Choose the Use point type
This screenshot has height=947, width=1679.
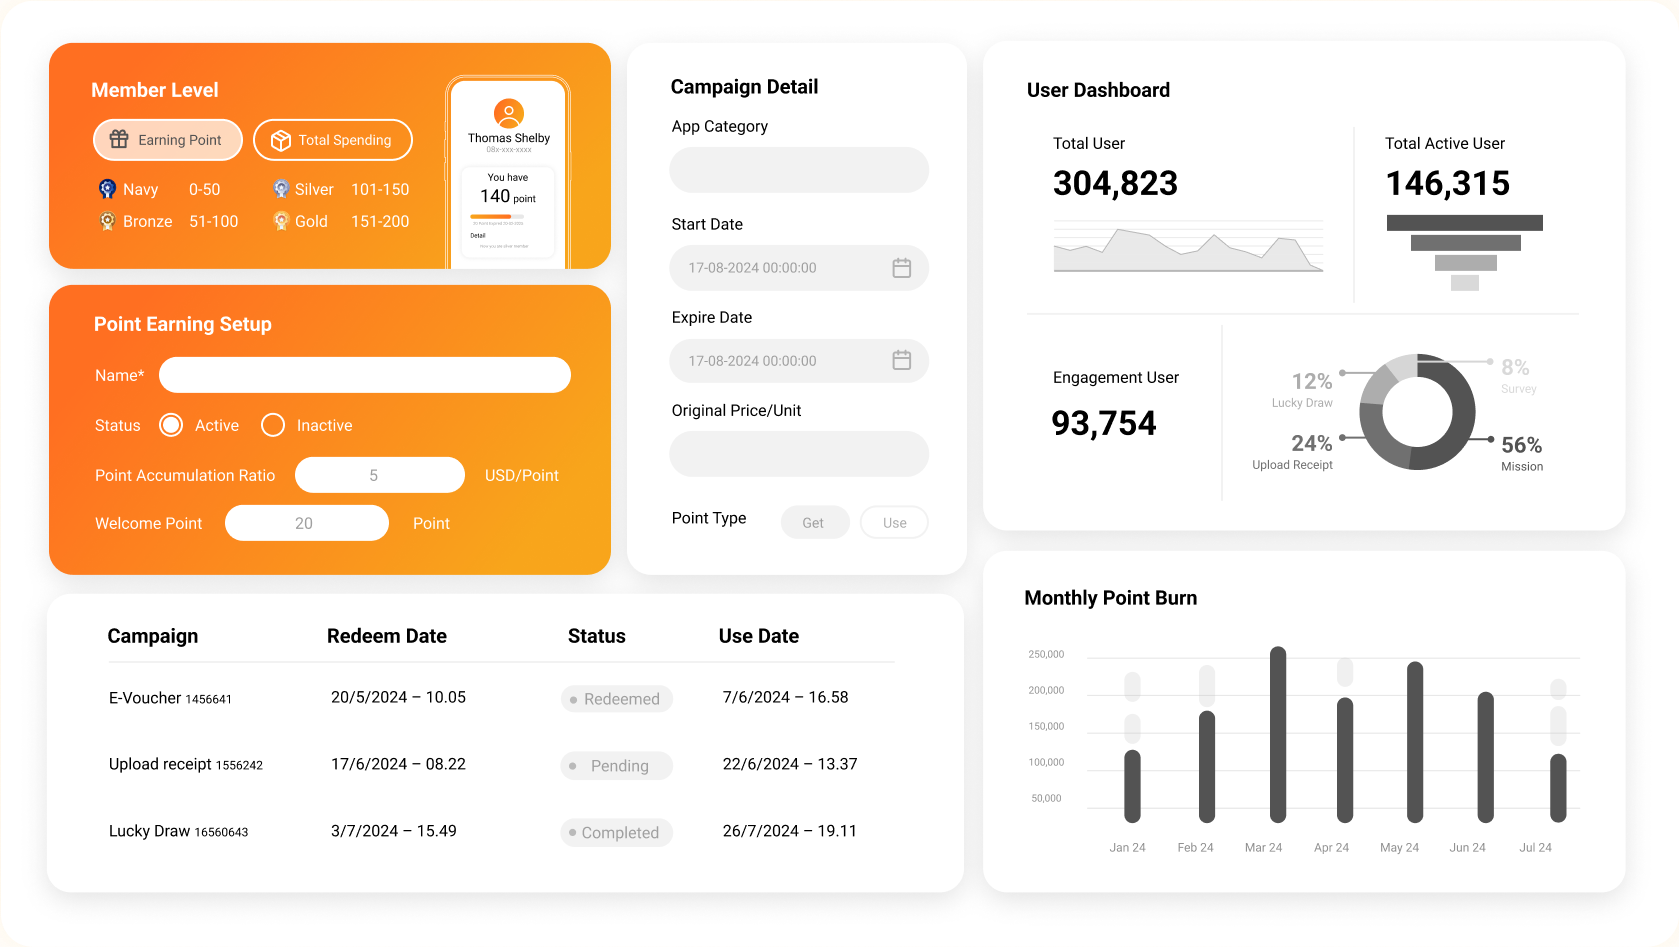point(894,523)
